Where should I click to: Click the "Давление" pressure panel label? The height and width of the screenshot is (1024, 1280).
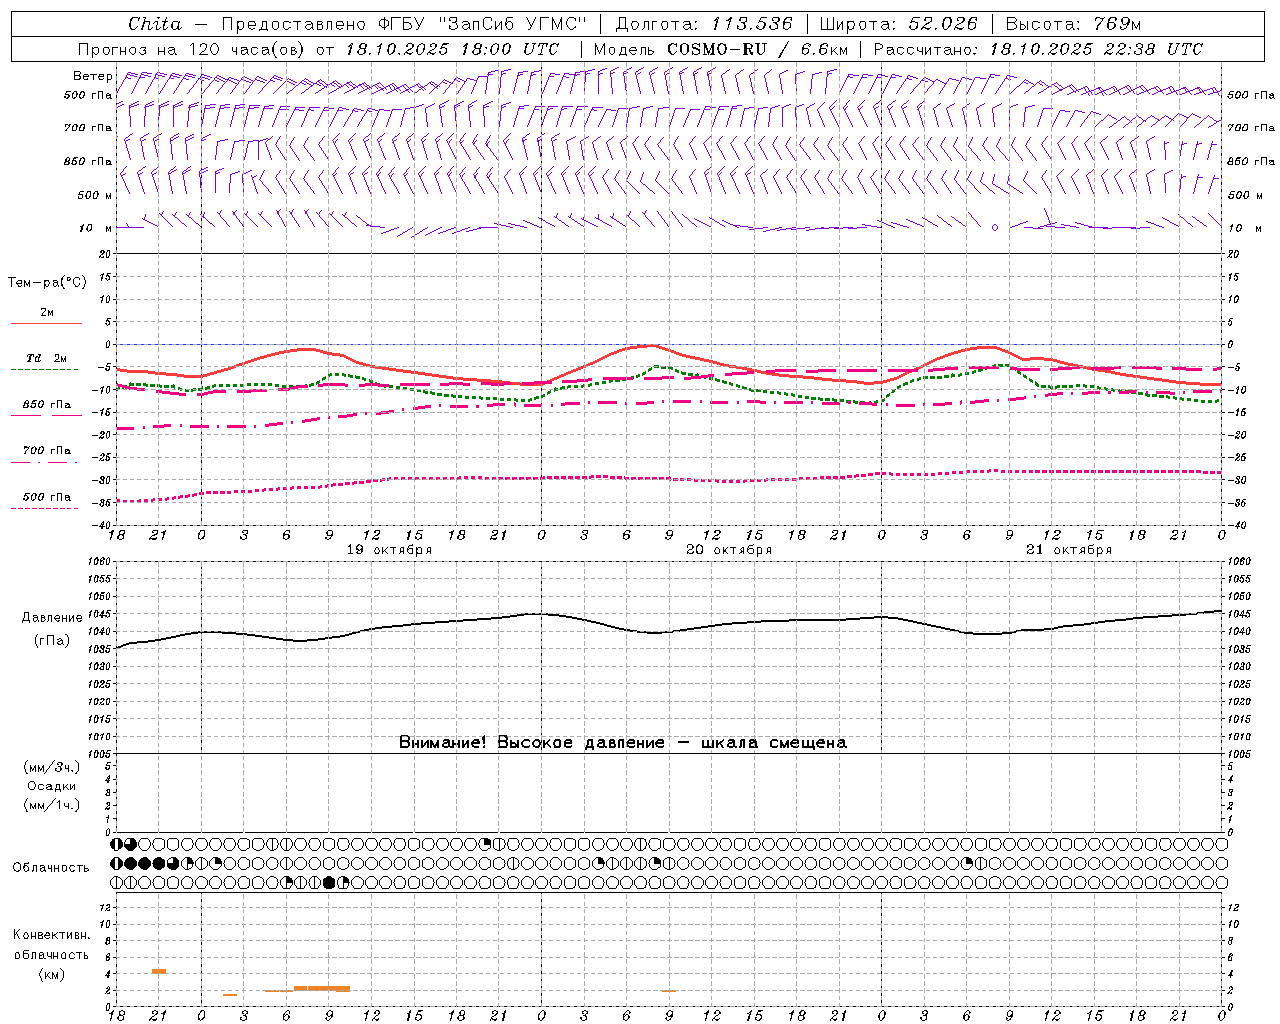pos(52,618)
